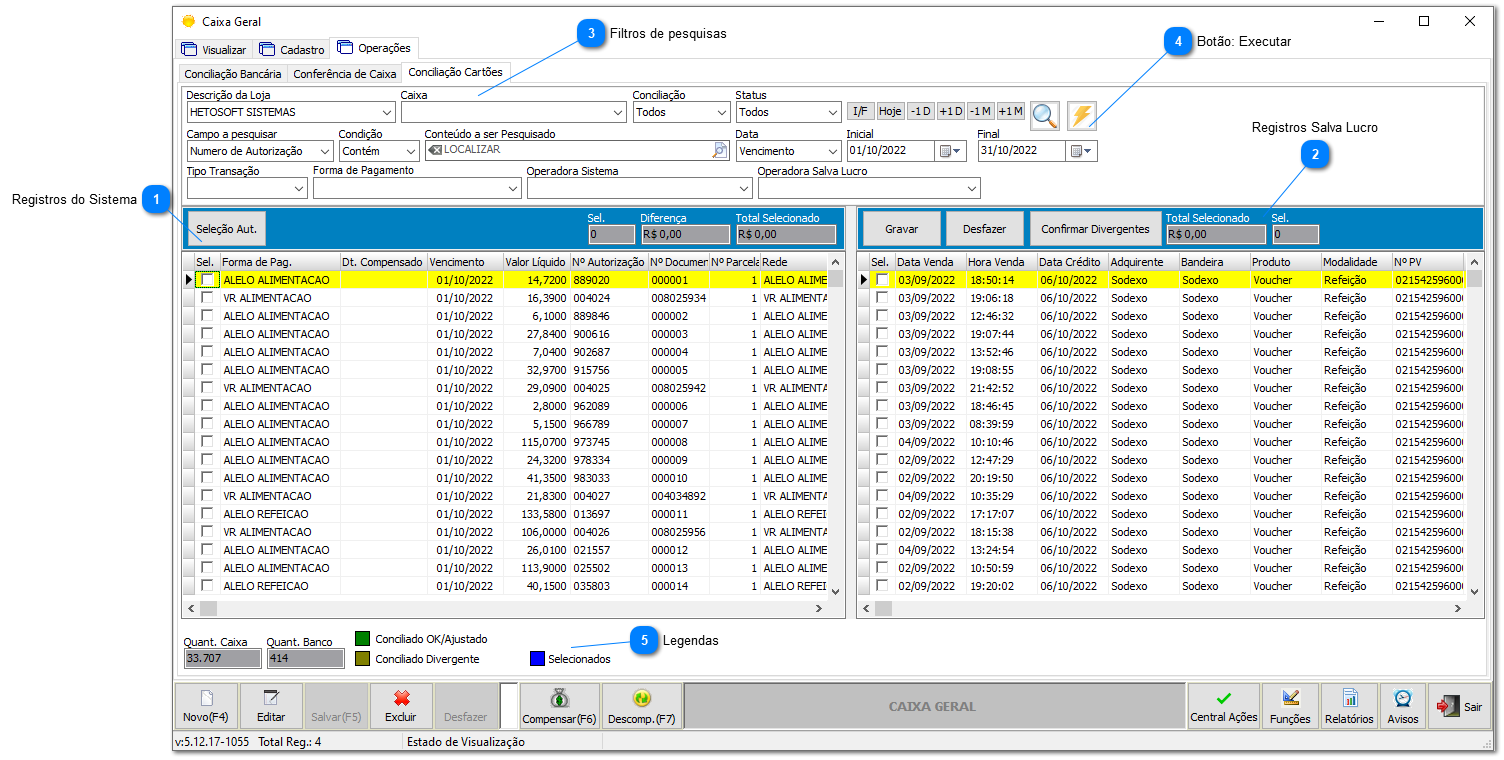Screen dimensions: 1504x760
Task: Click the Confirmar Divergentes button
Action: click(1095, 229)
